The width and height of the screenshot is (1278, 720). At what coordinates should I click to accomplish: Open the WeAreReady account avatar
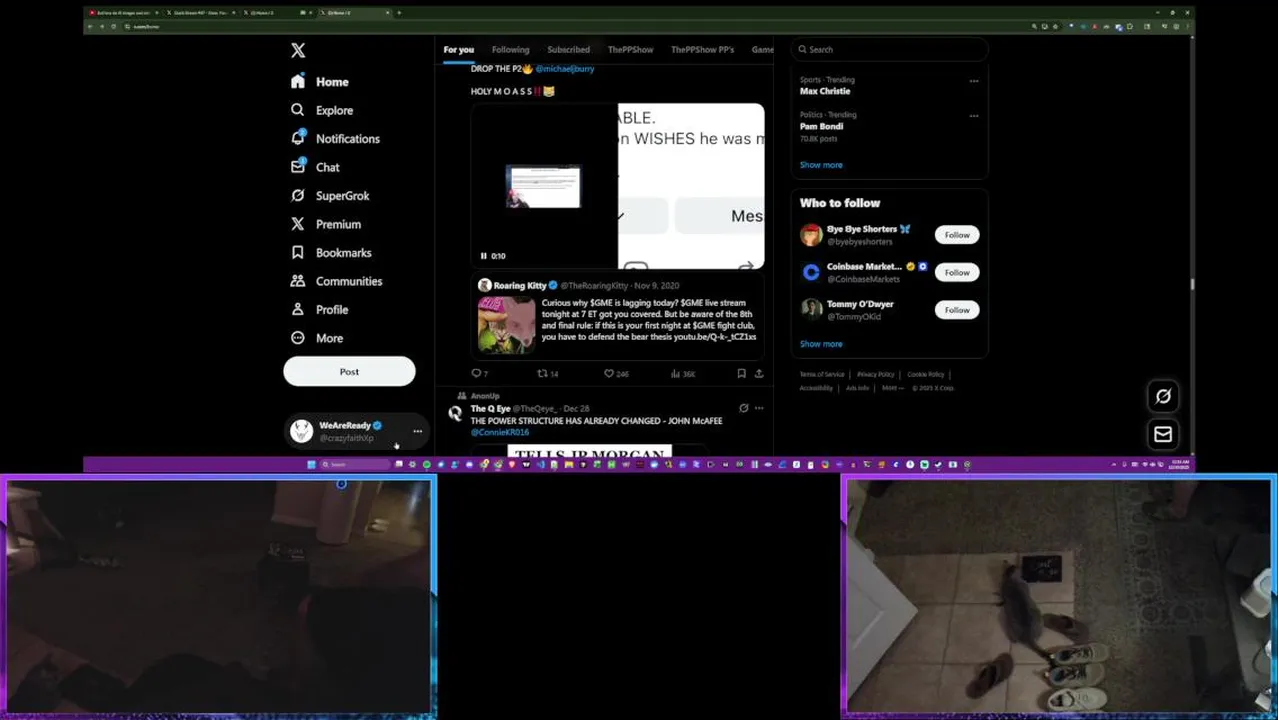click(301, 431)
